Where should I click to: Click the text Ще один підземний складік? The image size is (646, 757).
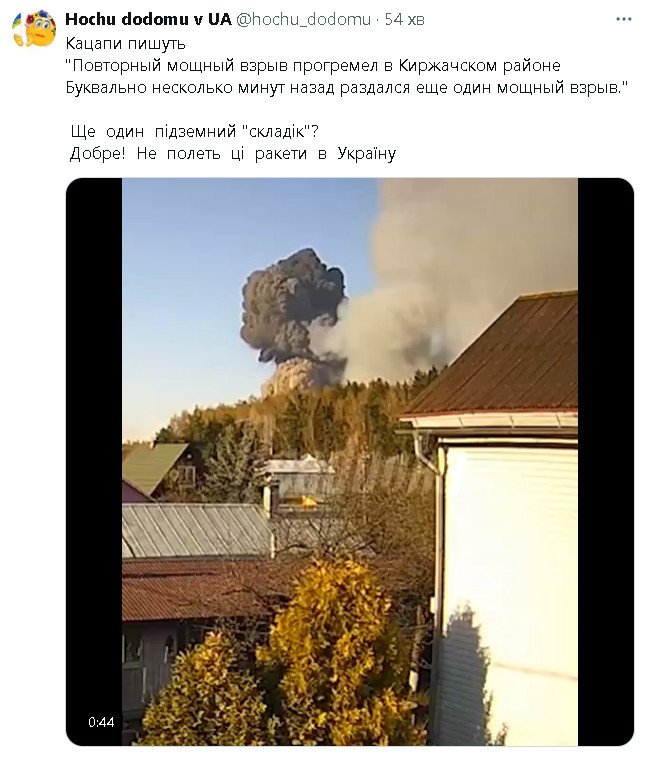195,131
